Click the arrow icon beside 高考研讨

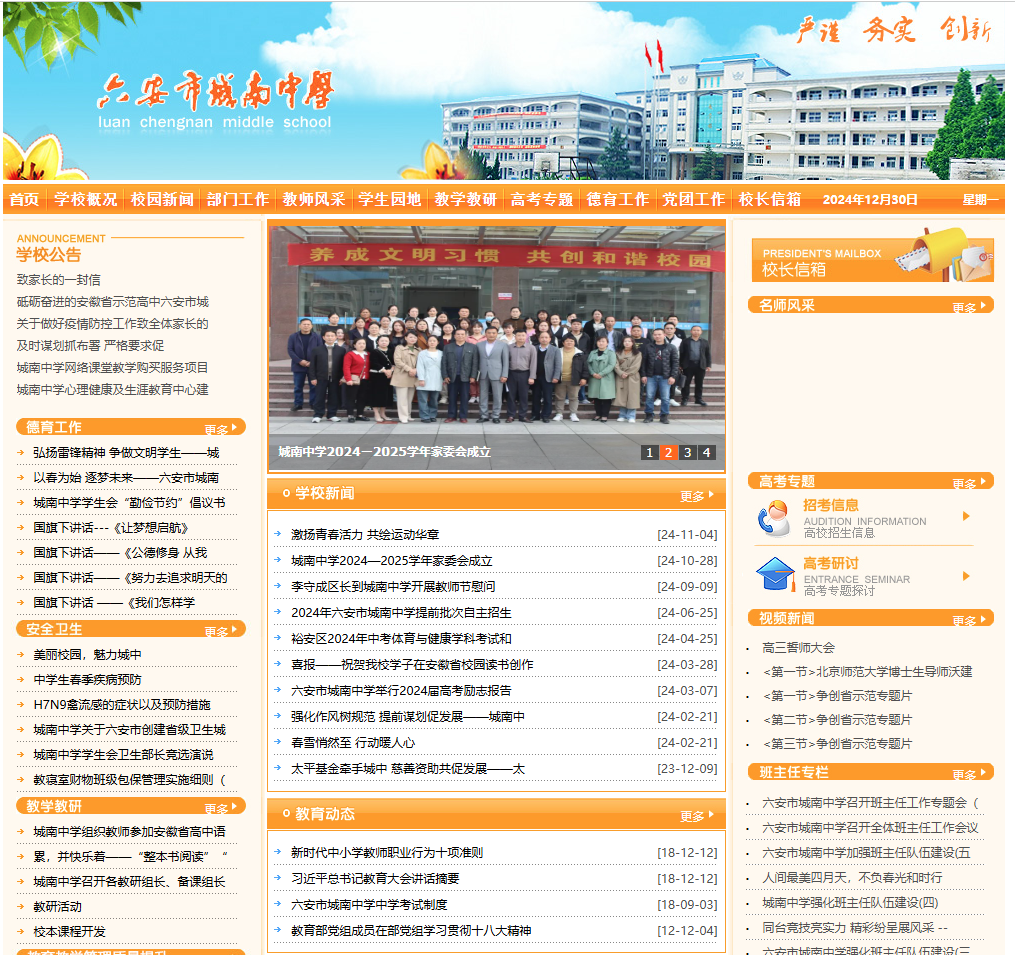coord(966,576)
